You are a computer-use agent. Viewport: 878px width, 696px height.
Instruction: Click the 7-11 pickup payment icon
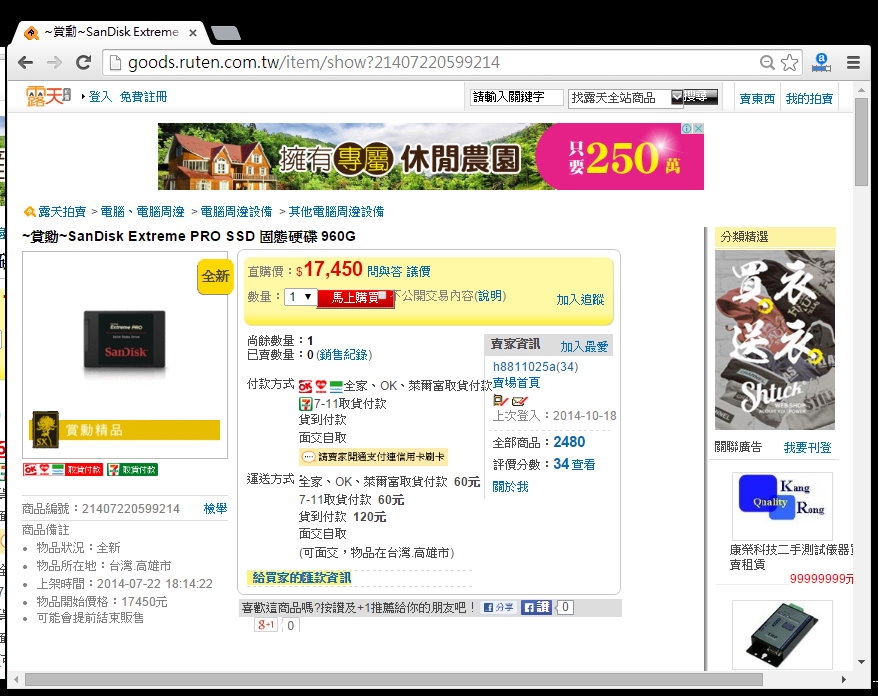pos(305,403)
